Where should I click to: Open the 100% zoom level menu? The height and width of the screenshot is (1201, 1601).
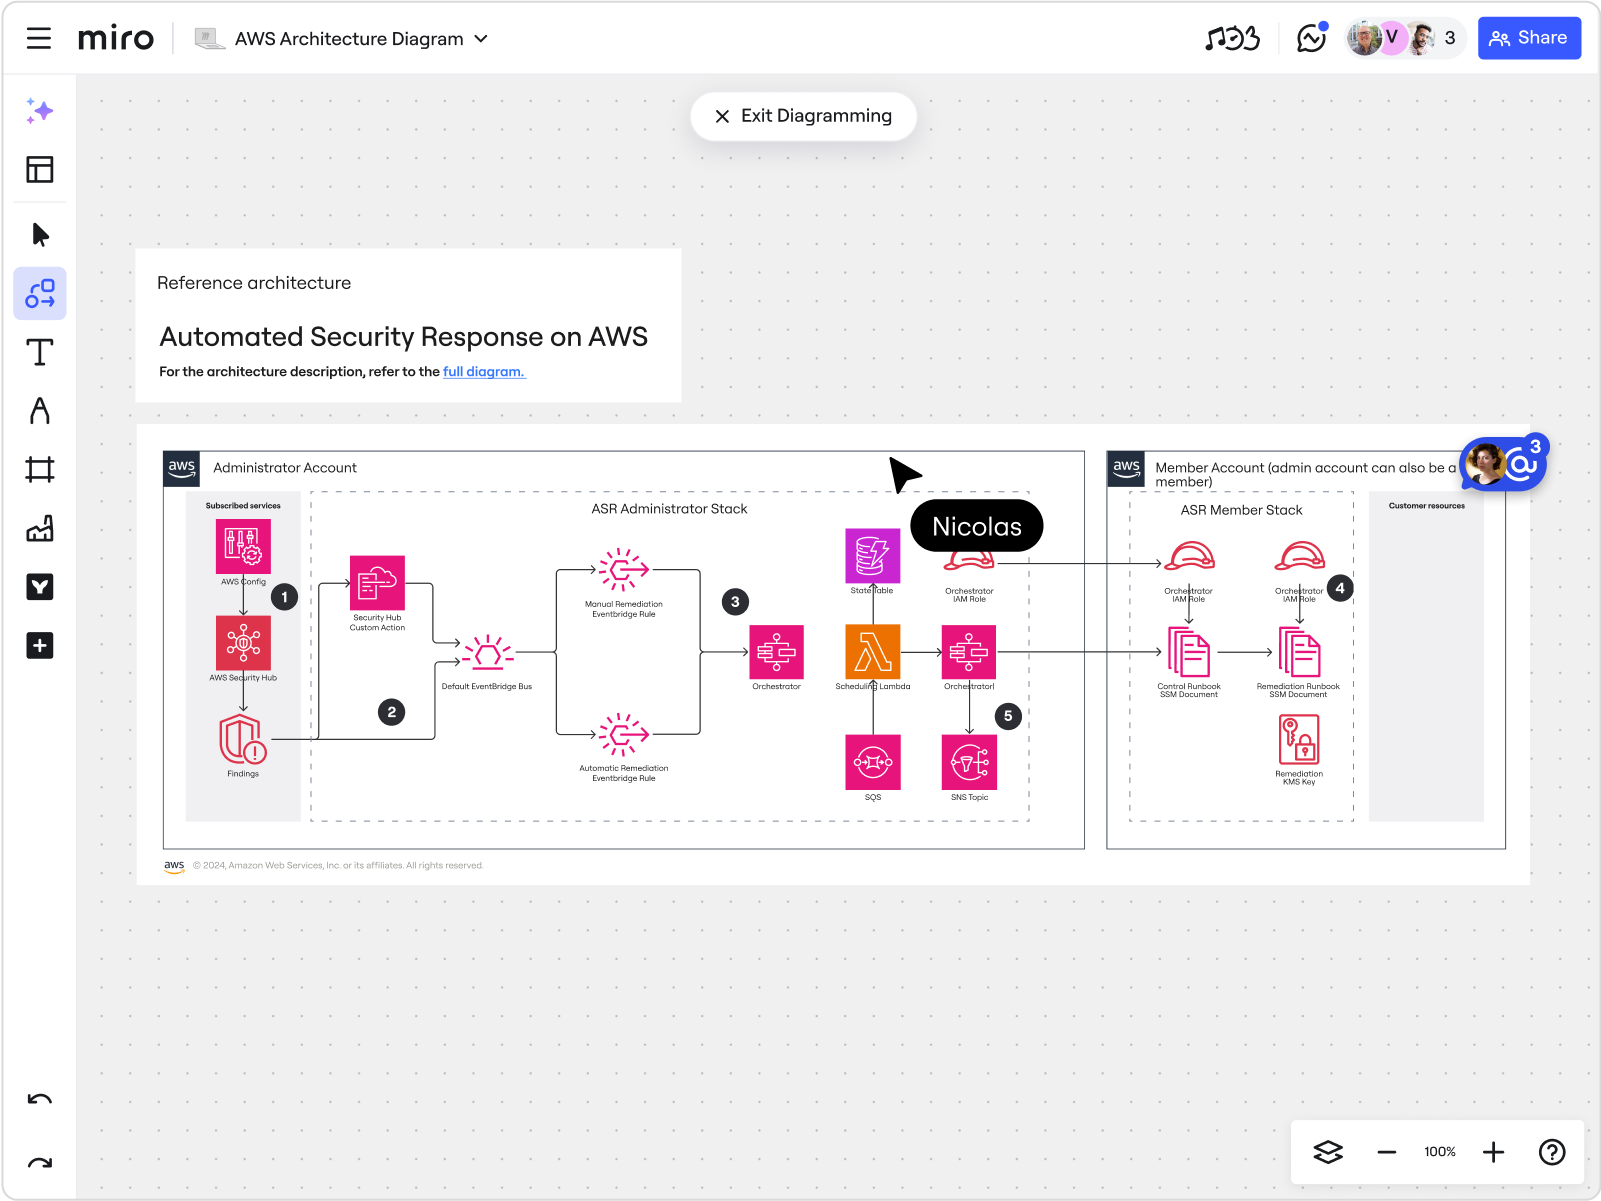1440,1152
